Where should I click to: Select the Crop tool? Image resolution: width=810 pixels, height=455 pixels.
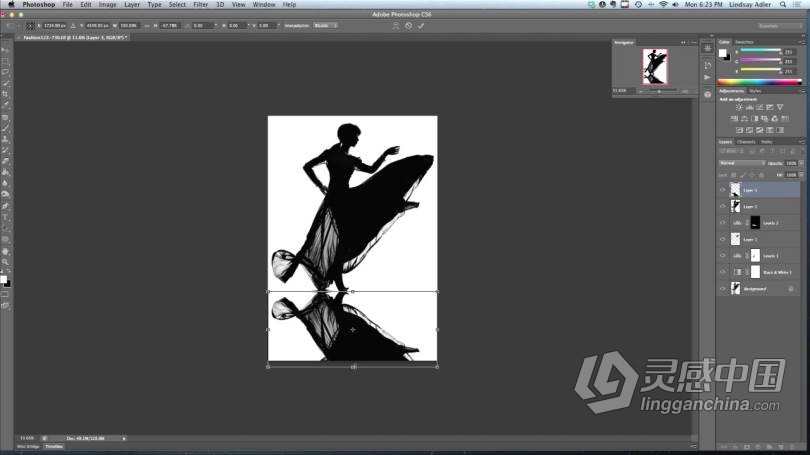(5, 93)
